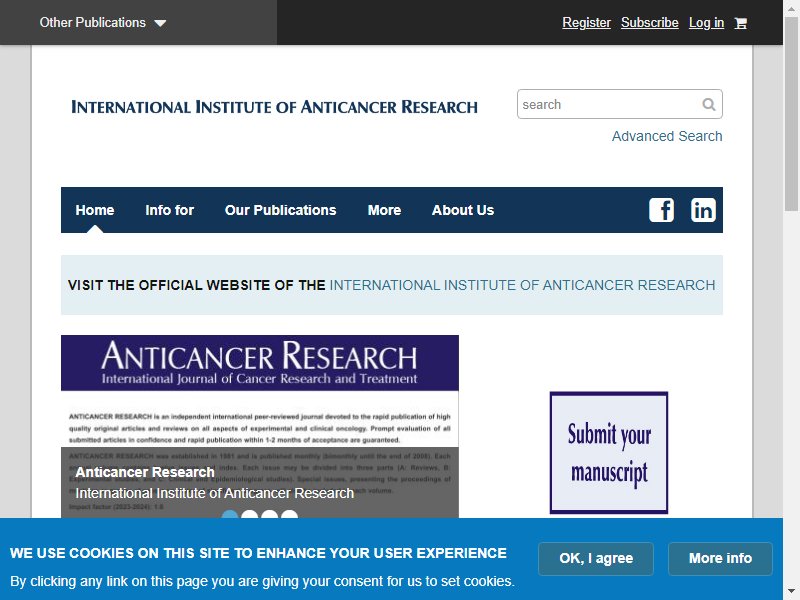Click the scrollbar down arrow
Viewport: 800px width, 600px height.
[x=791, y=592]
